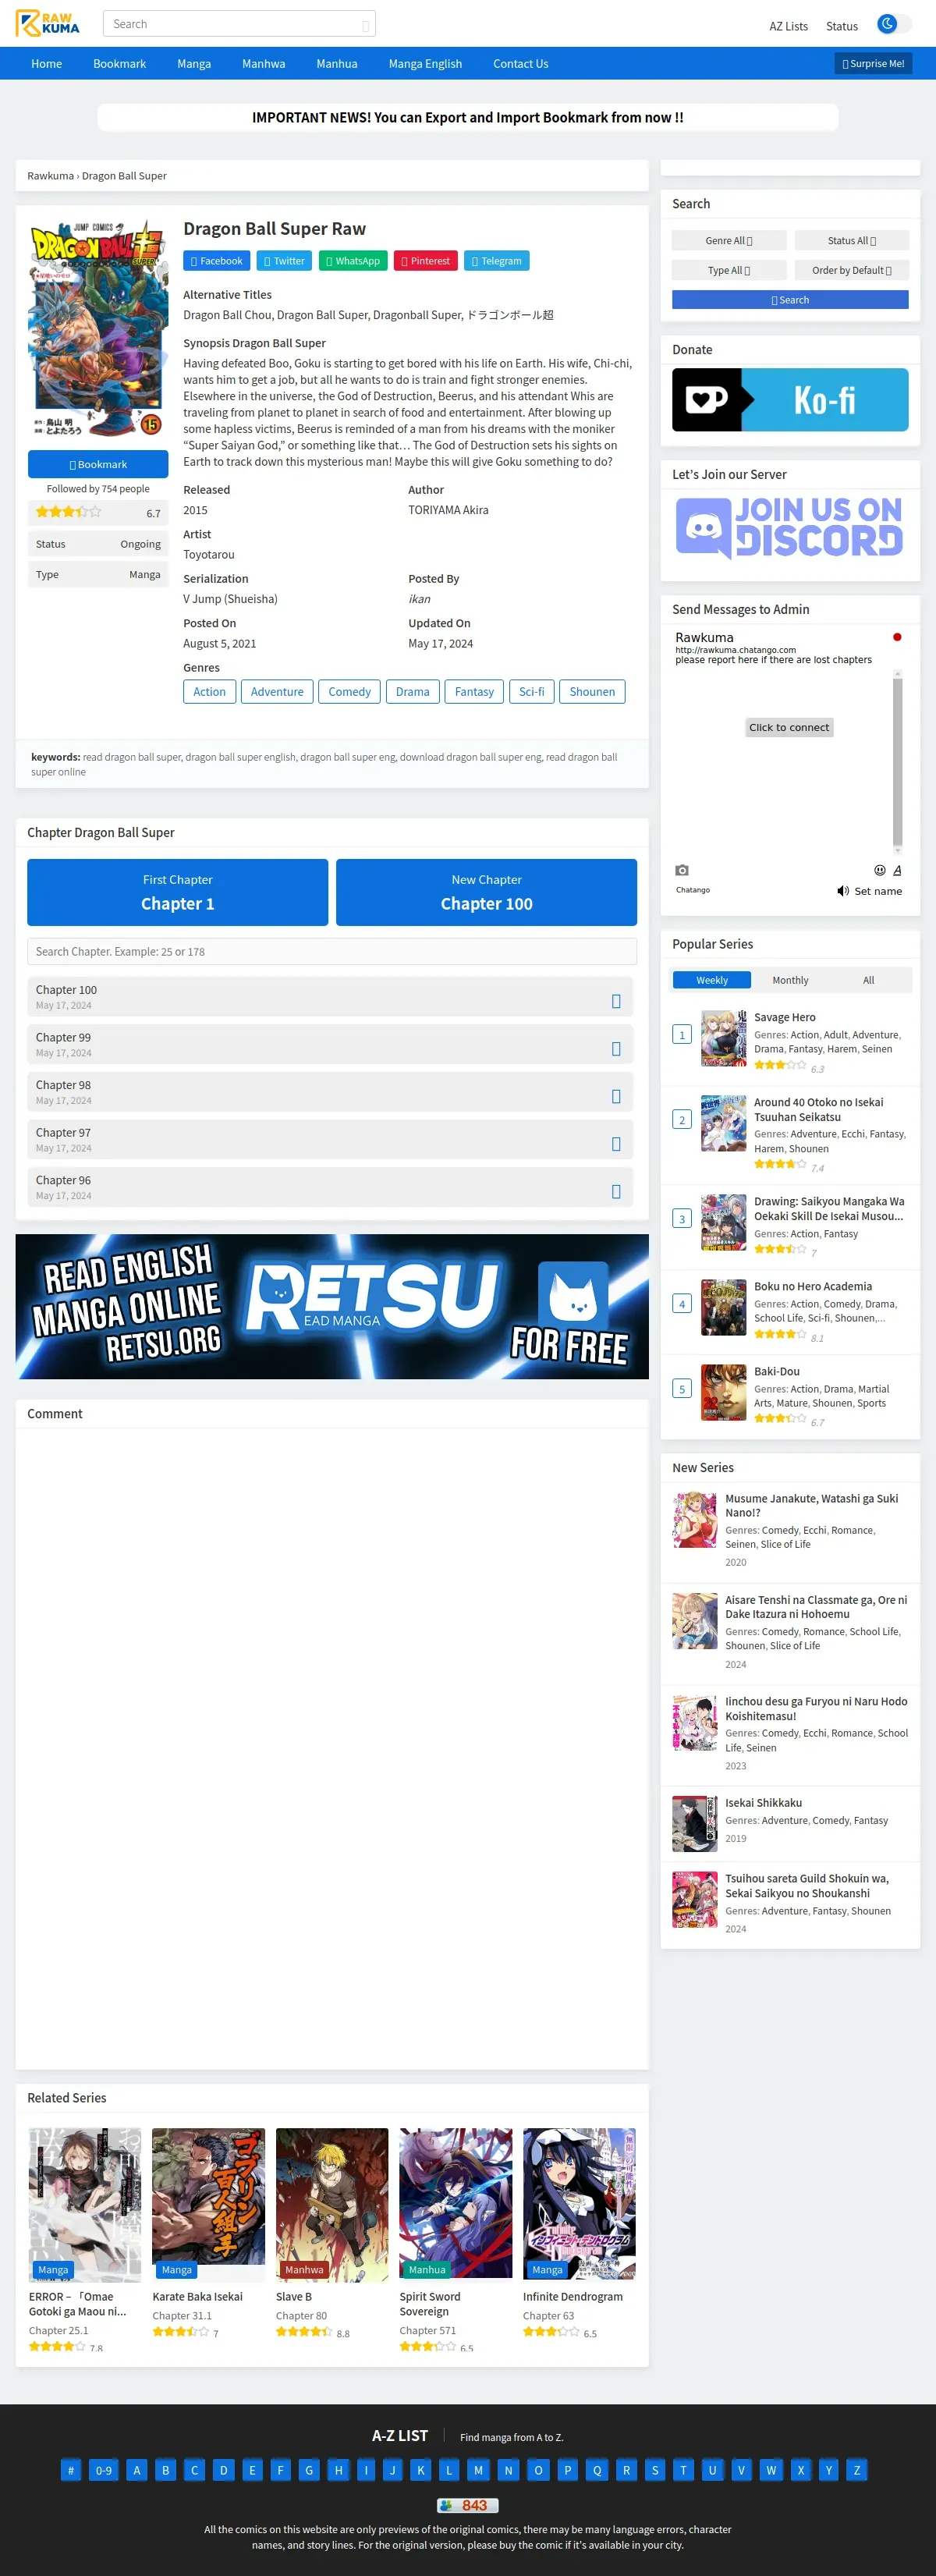Share via Telegram
The image size is (936, 2576).
pos(497,261)
